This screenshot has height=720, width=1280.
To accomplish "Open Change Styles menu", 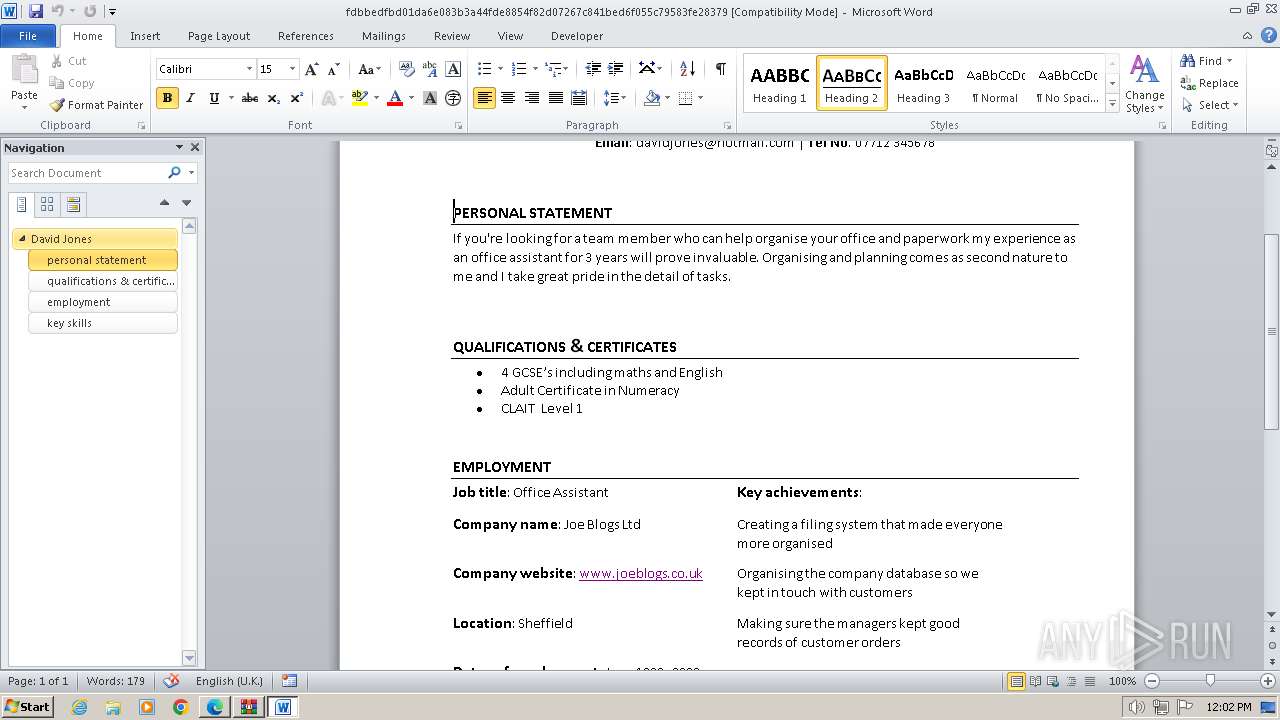I will point(1145,85).
